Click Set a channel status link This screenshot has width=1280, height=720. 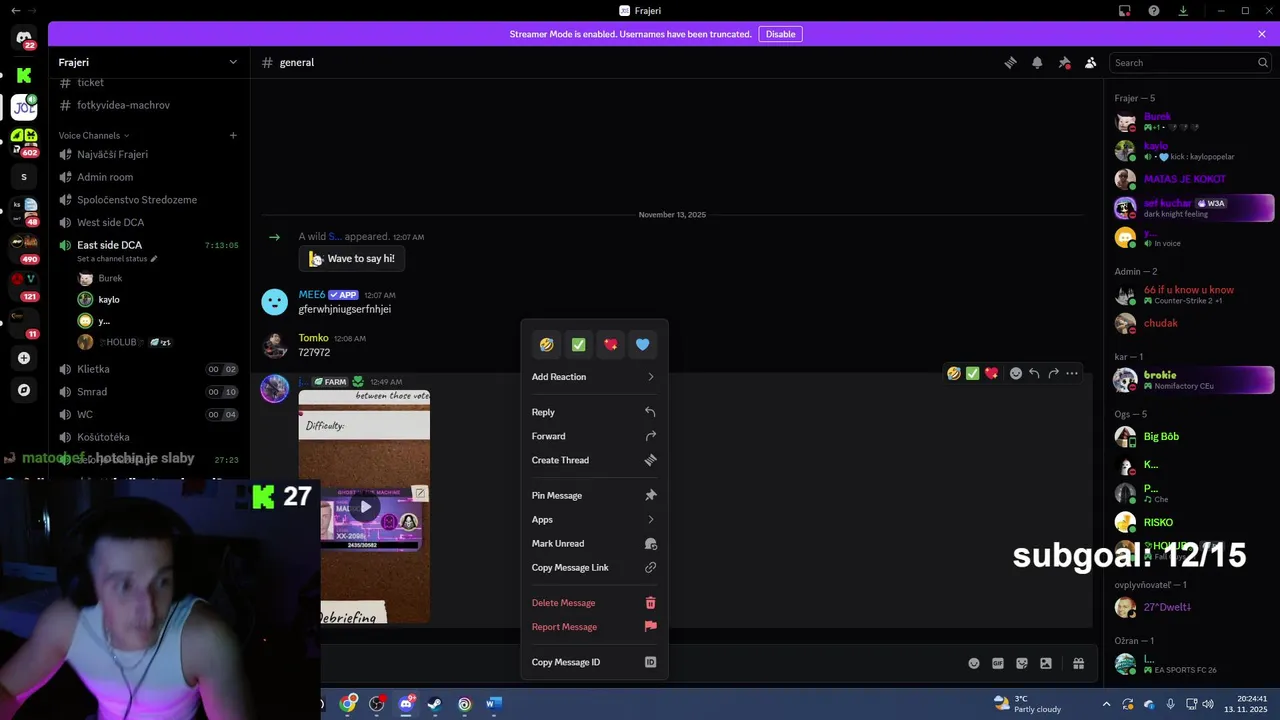(x=117, y=259)
